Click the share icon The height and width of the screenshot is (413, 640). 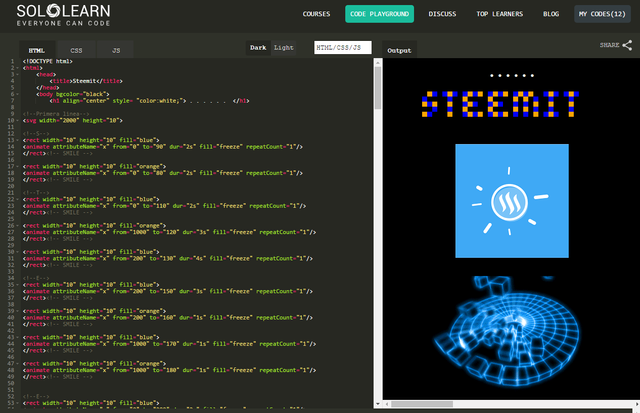(x=627, y=45)
